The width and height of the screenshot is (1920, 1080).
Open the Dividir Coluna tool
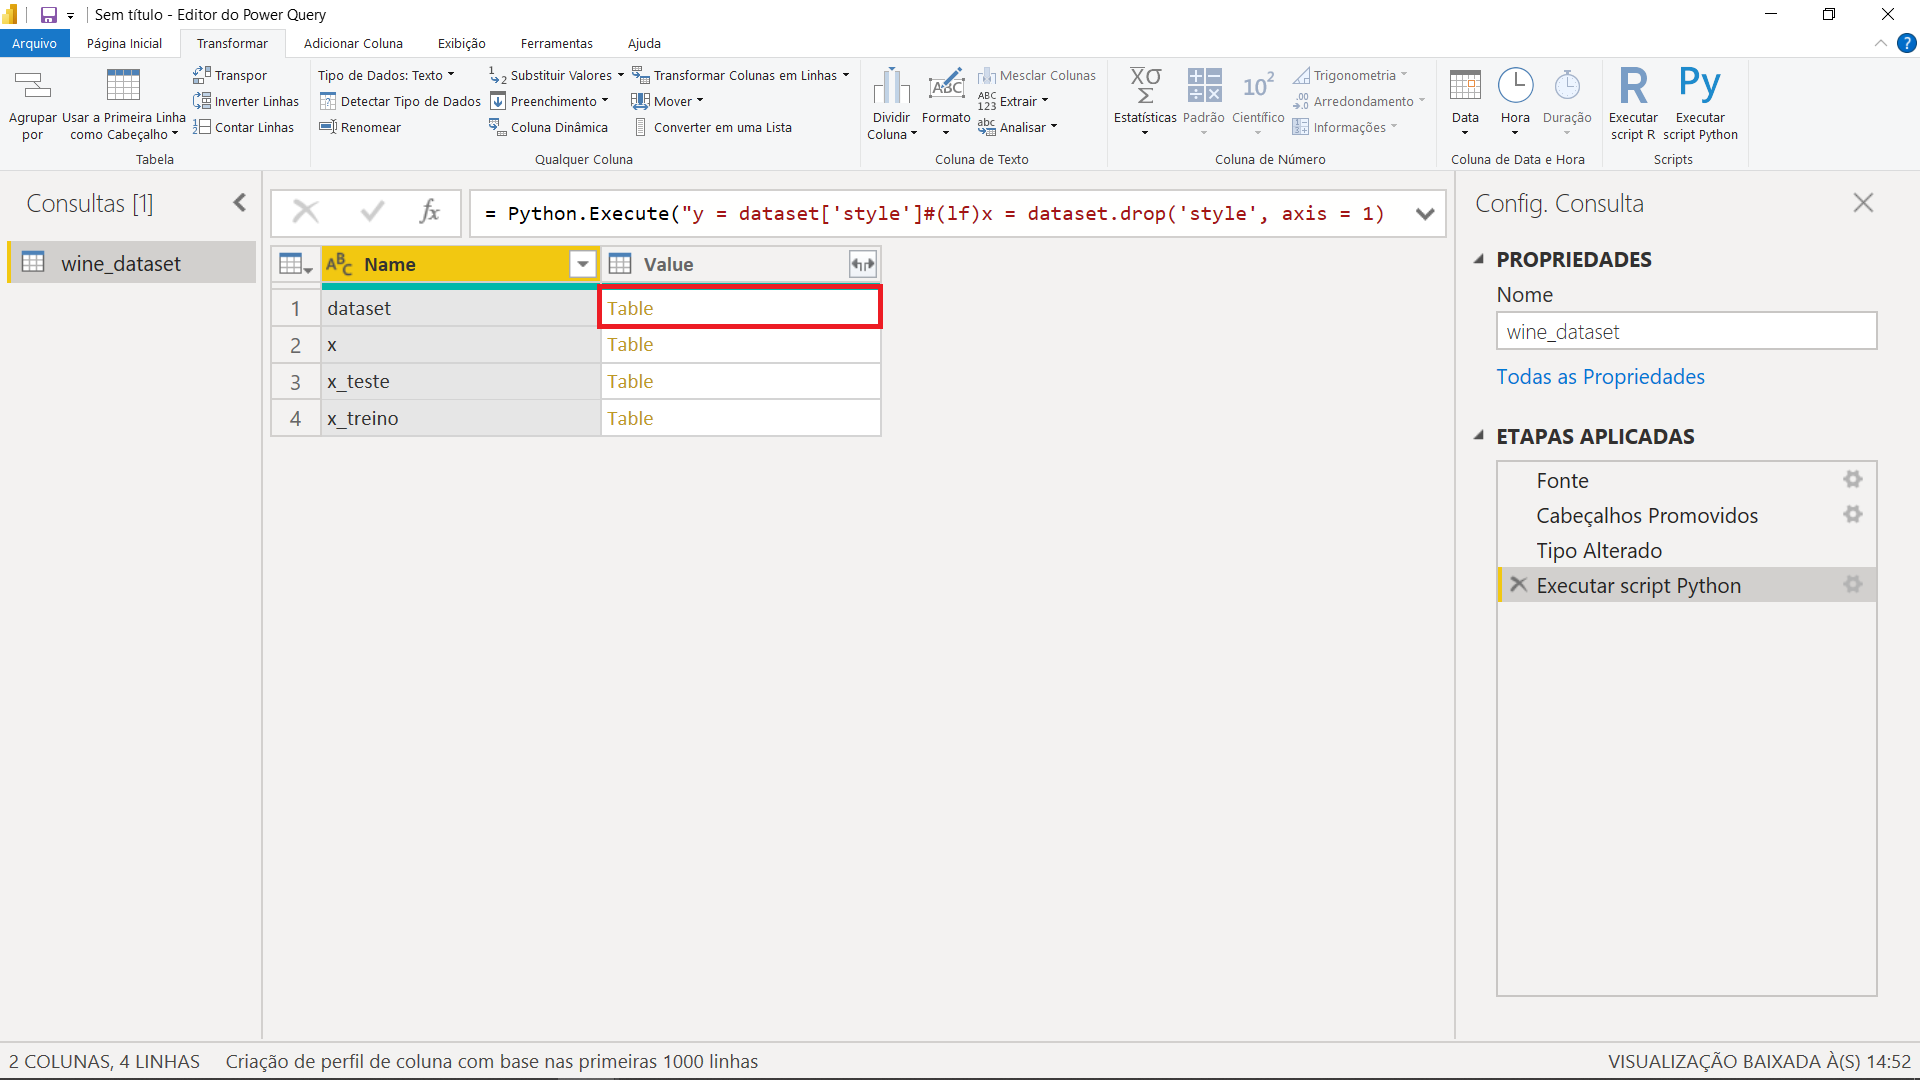coord(891,103)
